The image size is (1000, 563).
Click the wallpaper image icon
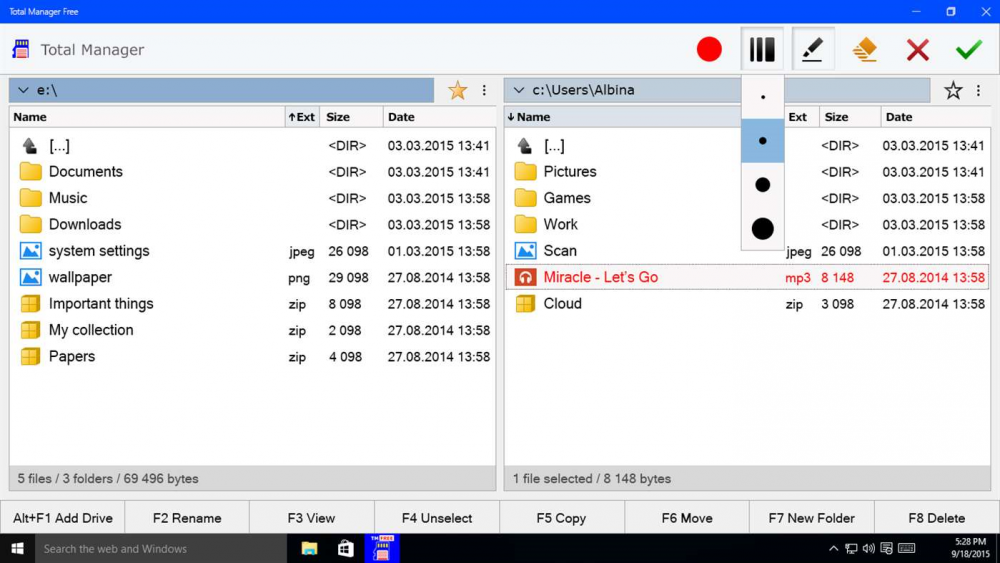pos(30,277)
